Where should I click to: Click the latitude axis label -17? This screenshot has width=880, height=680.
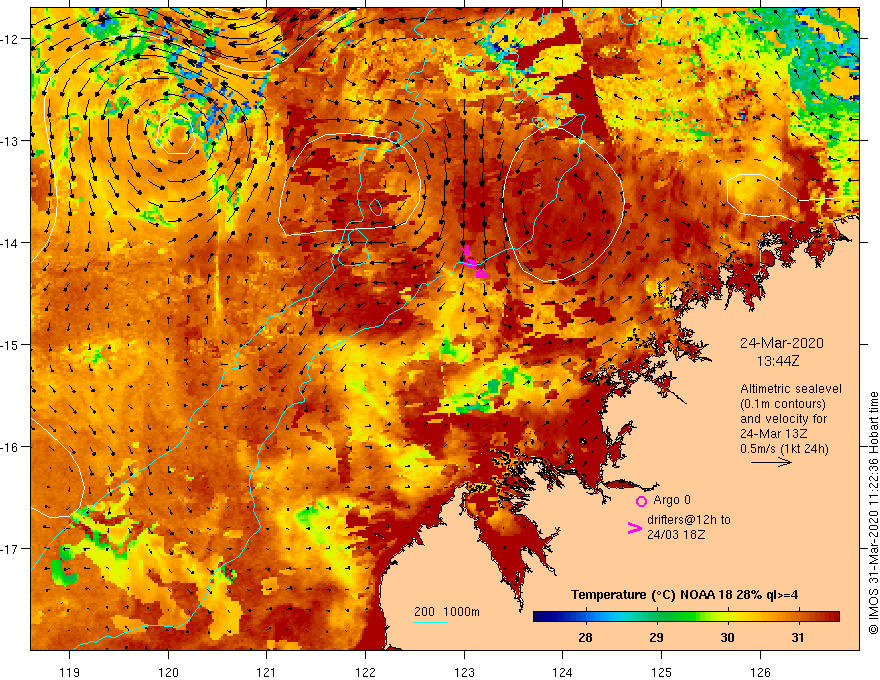click(11, 549)
